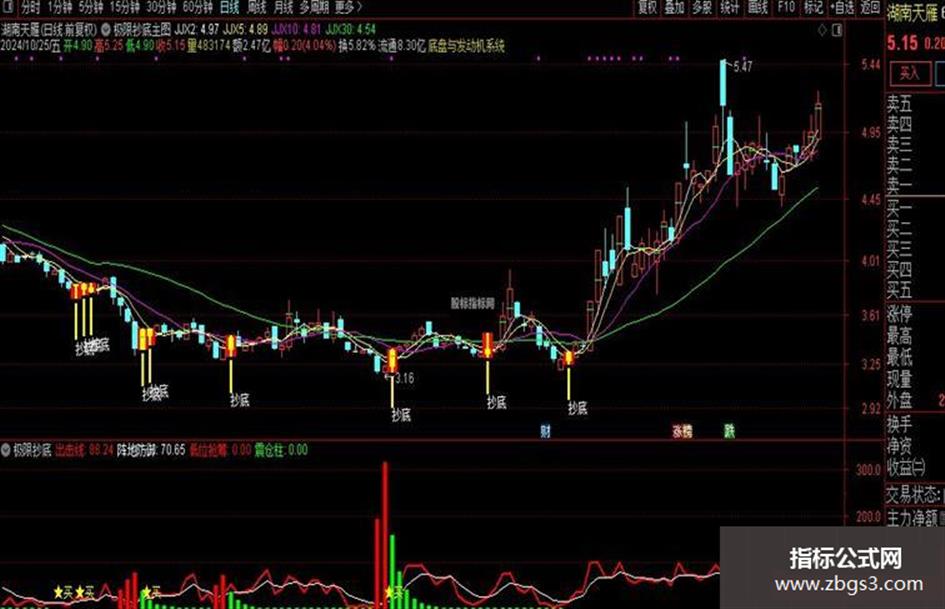
Task: Click the panel icon left of 分时
Action: coord(9,7)
